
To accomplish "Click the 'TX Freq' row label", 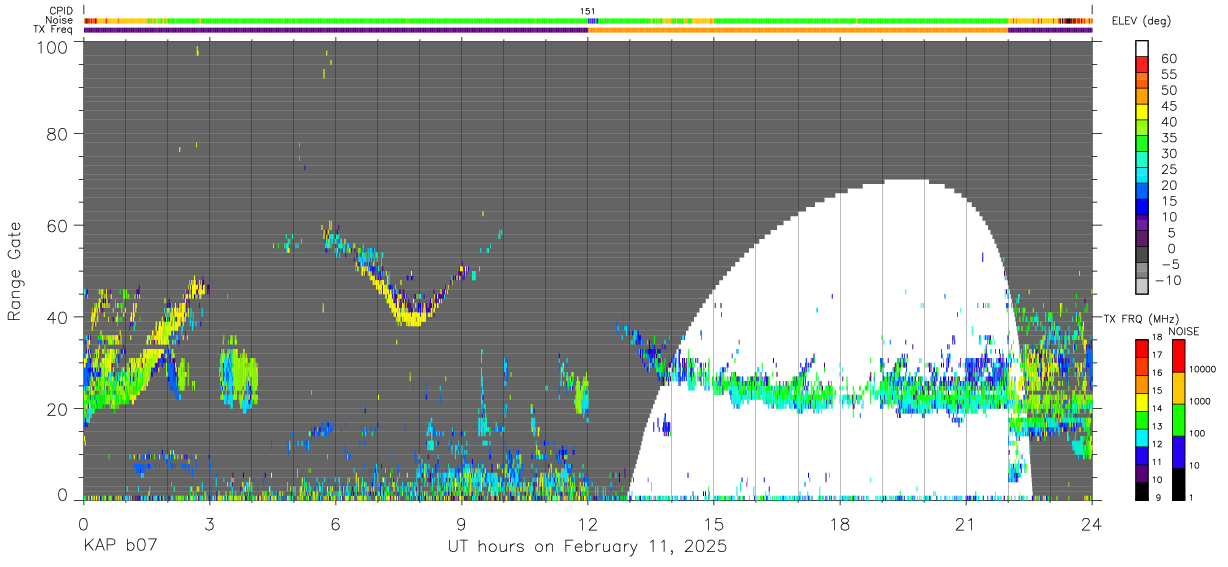I will [54, 30].
